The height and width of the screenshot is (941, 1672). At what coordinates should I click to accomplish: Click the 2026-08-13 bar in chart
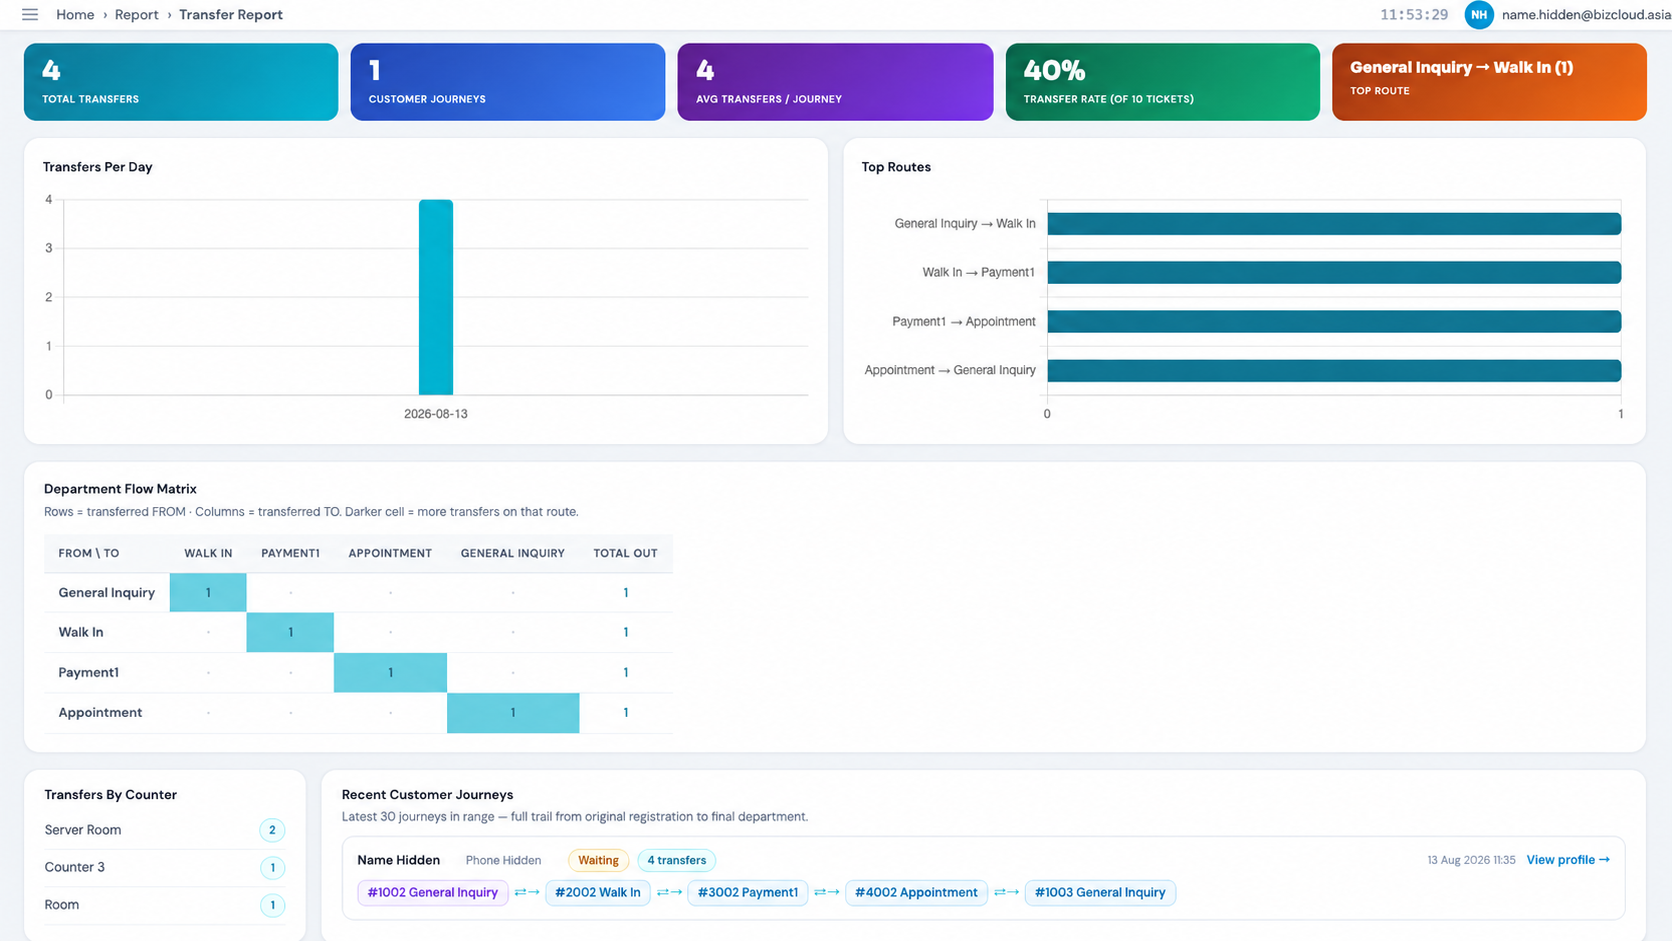(436, 297)
